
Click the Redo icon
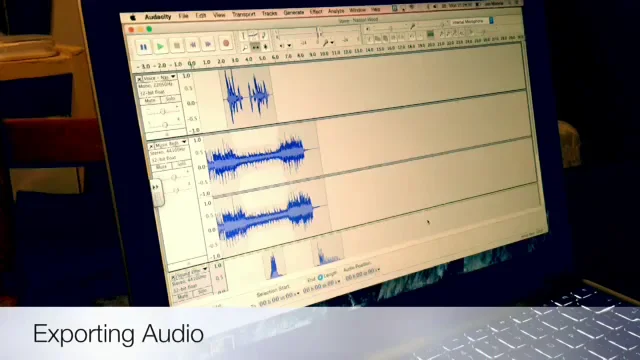point(420,36)
